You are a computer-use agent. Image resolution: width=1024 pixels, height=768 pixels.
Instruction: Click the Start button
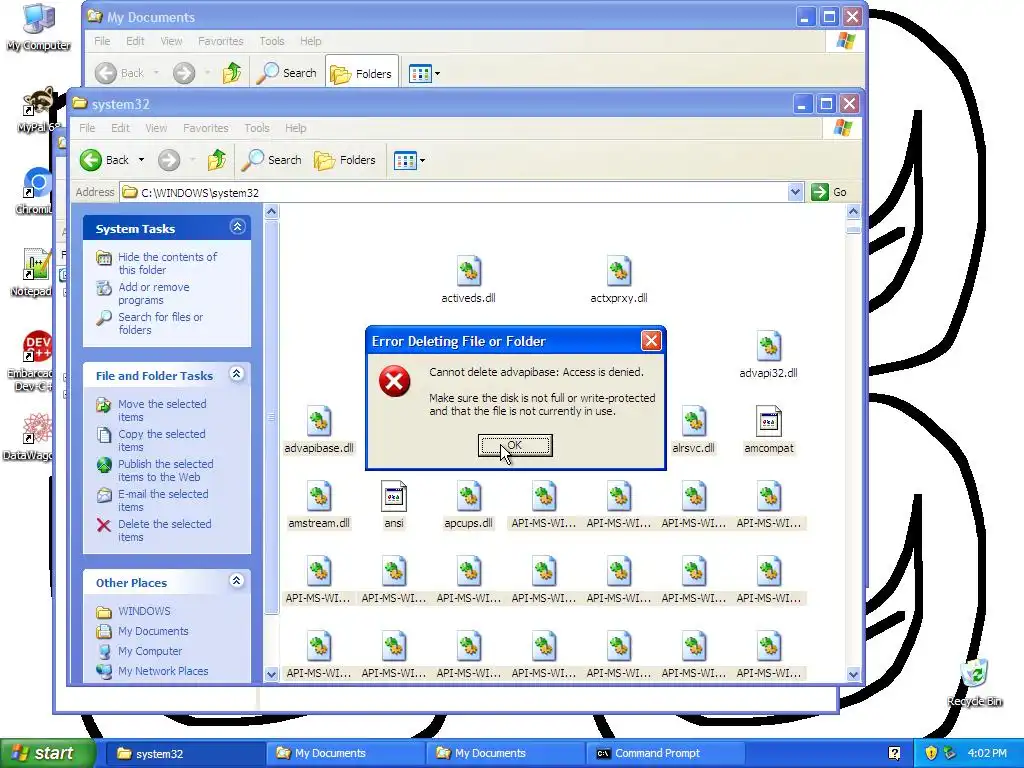(x=46, y=754)
